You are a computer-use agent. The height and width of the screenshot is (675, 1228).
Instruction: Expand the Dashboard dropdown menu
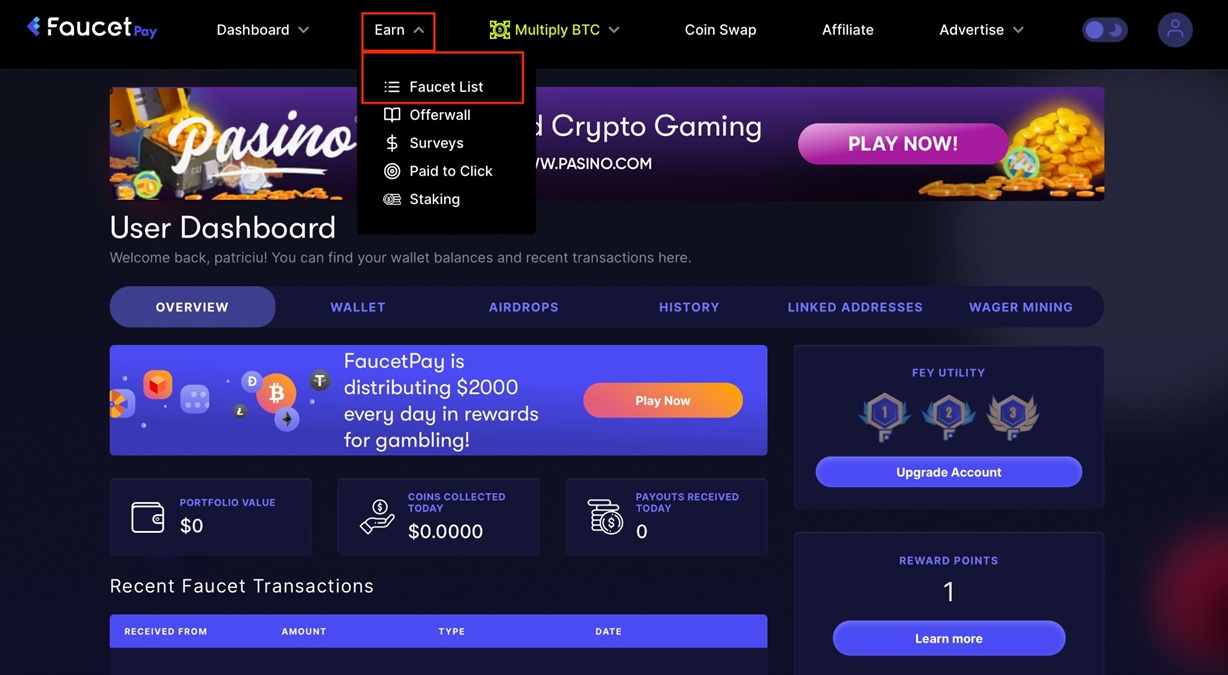[263, 30]
